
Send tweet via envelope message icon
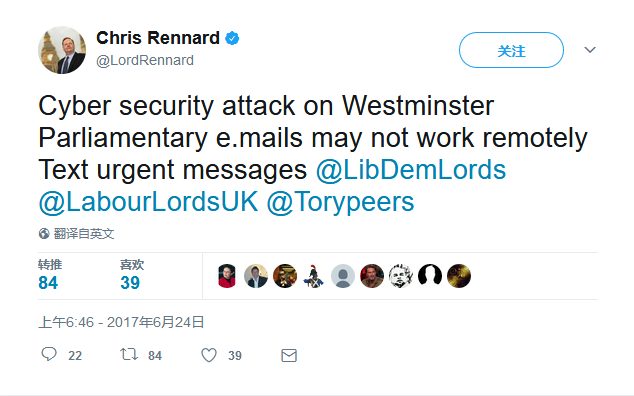pyautogui.click(x=289, y=356)
